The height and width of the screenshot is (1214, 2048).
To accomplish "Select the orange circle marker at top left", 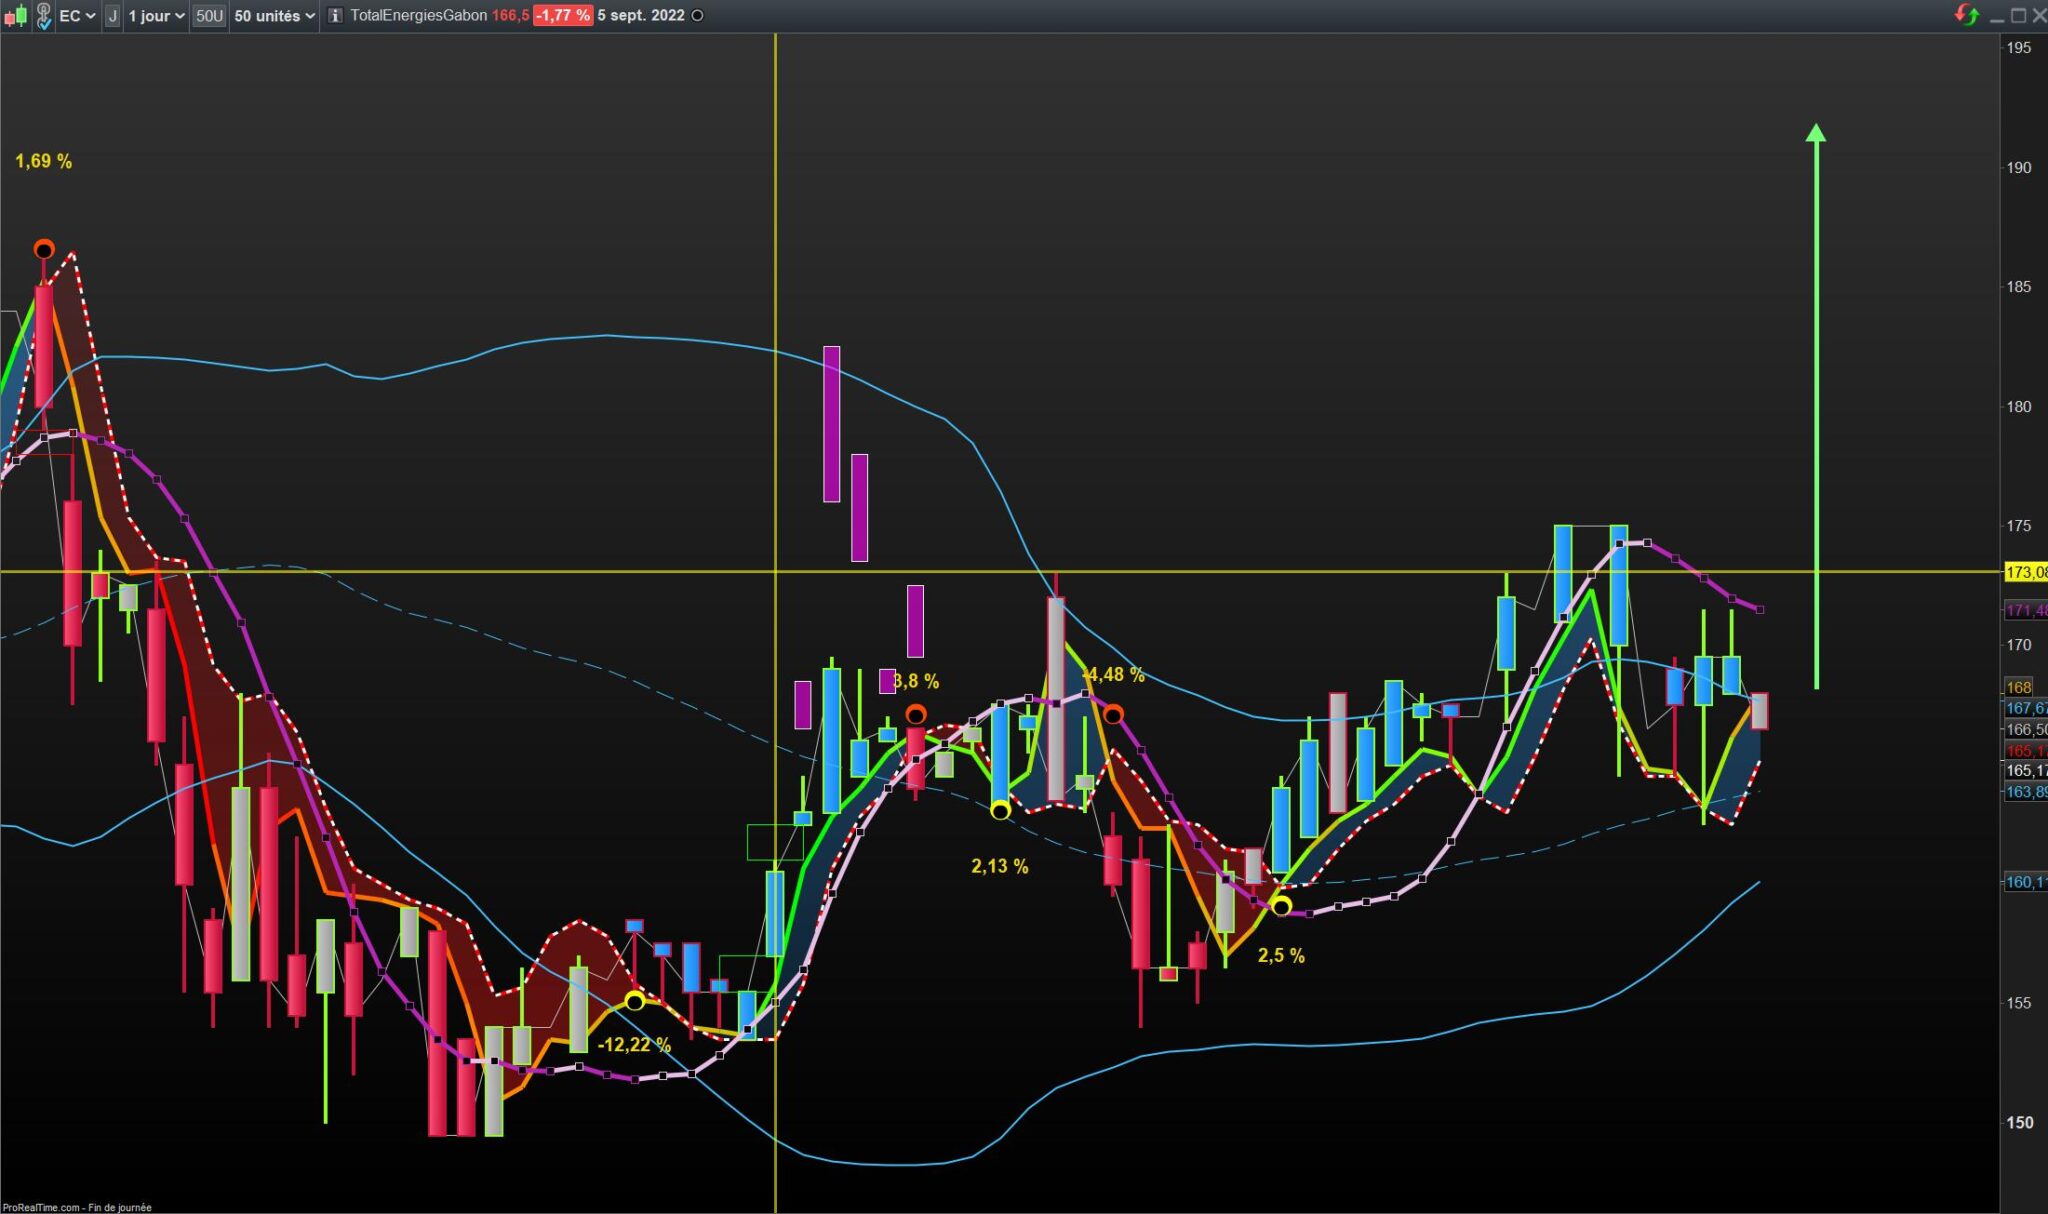I will 43,249.
